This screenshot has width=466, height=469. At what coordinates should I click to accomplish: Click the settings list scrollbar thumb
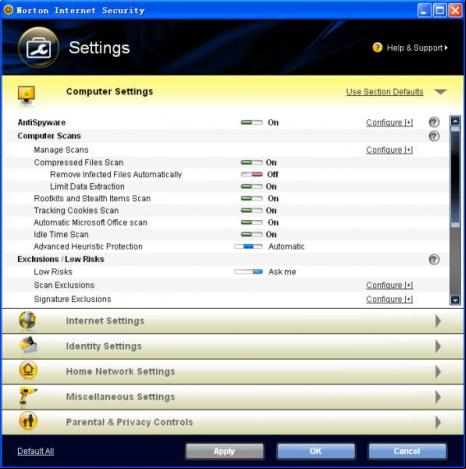(x=455, y=177)
